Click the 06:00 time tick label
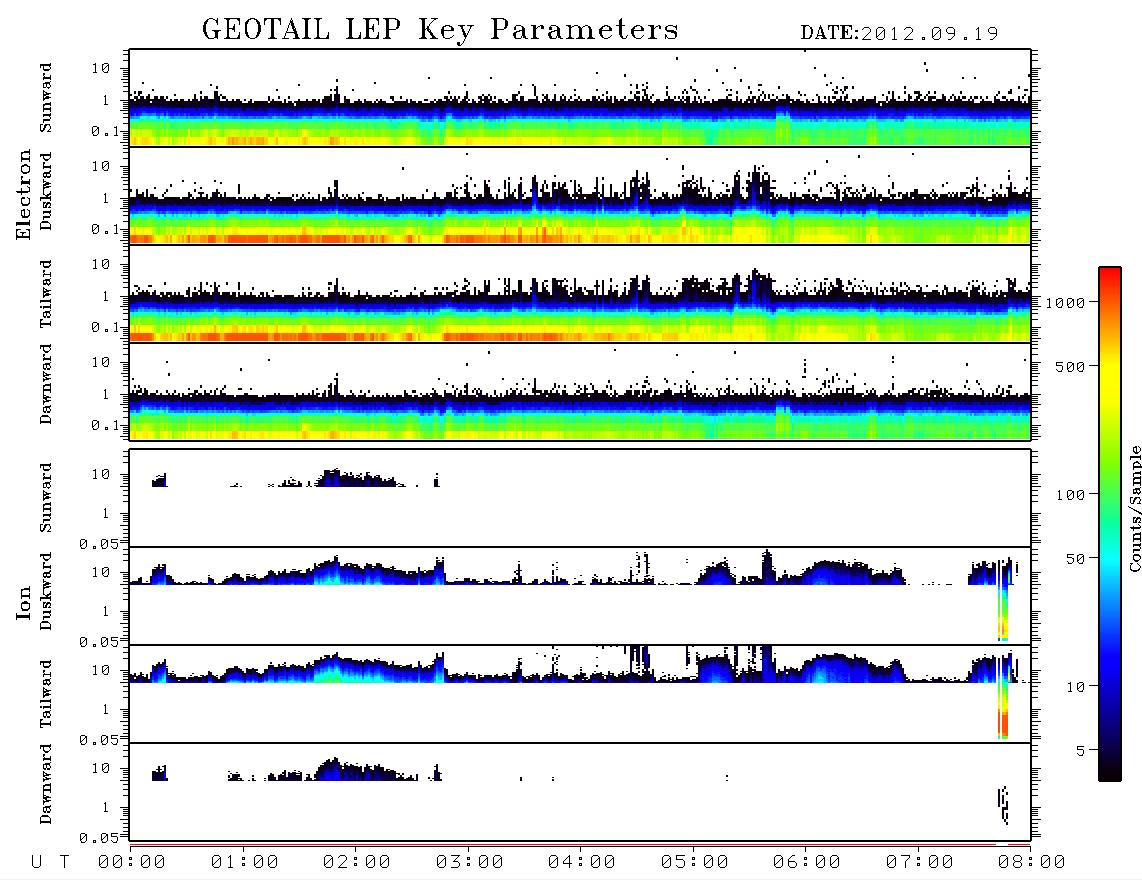1142x880 pixels. tap(806, 863)
